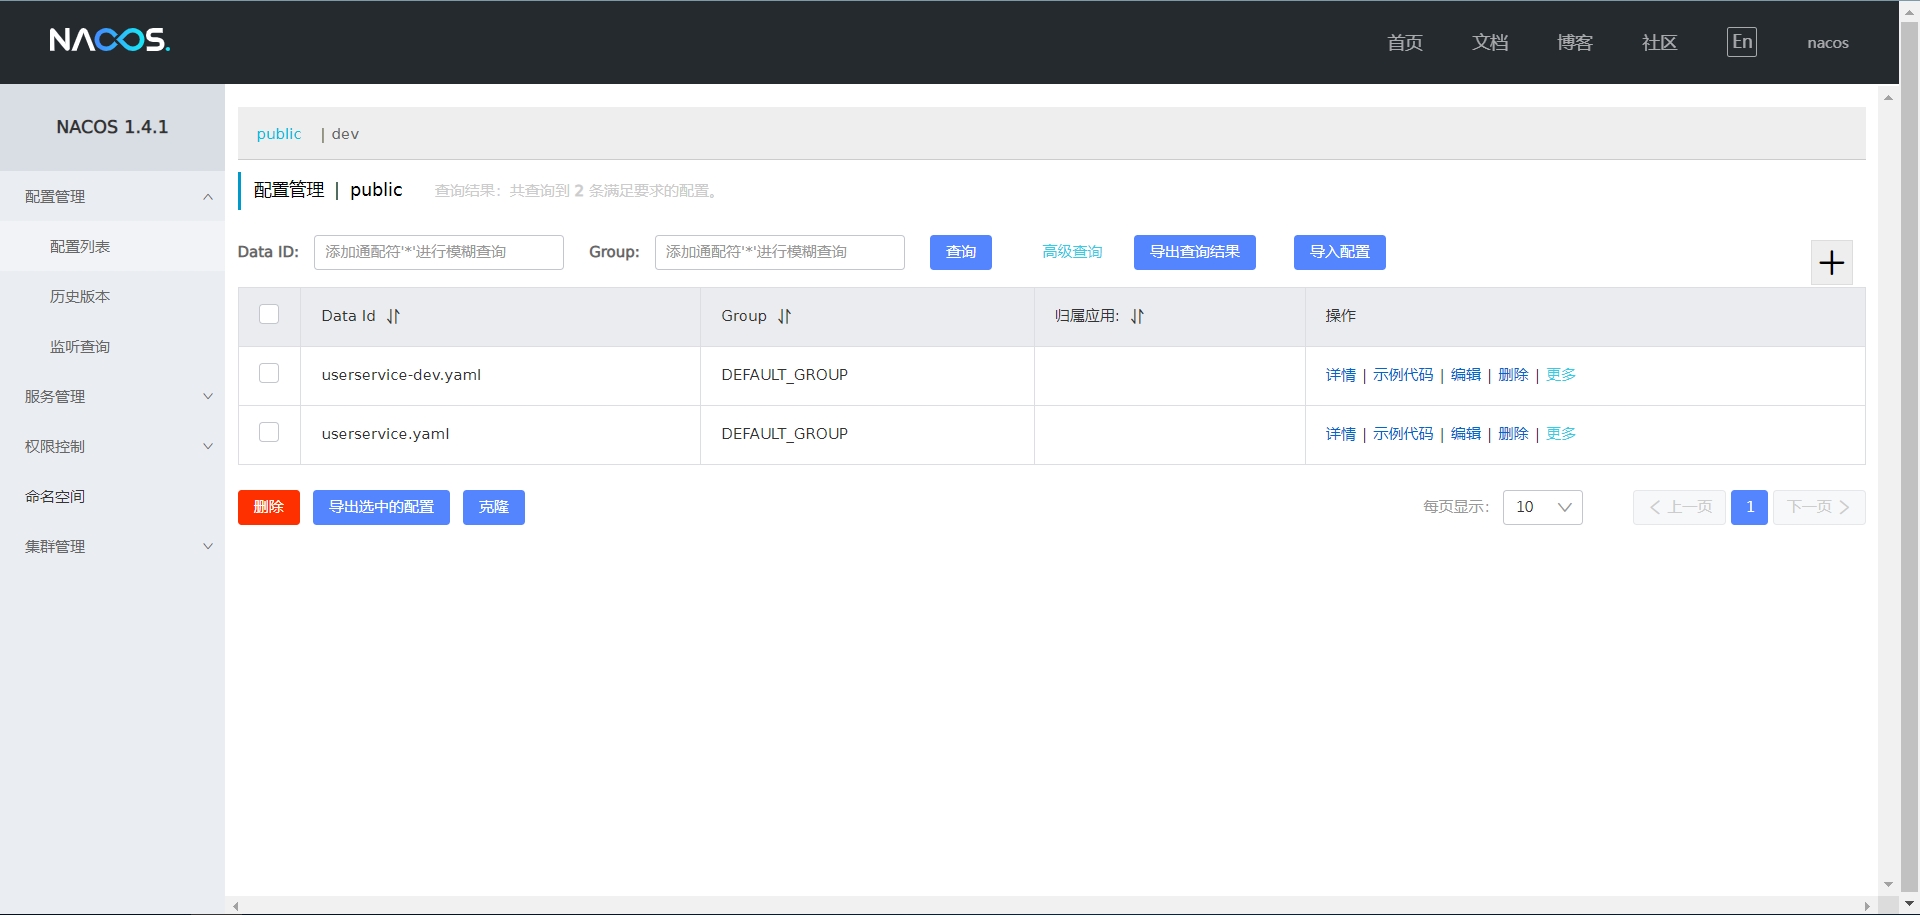This screenshot has width=1920, height=915.
Task: Click the red 删除 batch delete button
Action: 269,507
